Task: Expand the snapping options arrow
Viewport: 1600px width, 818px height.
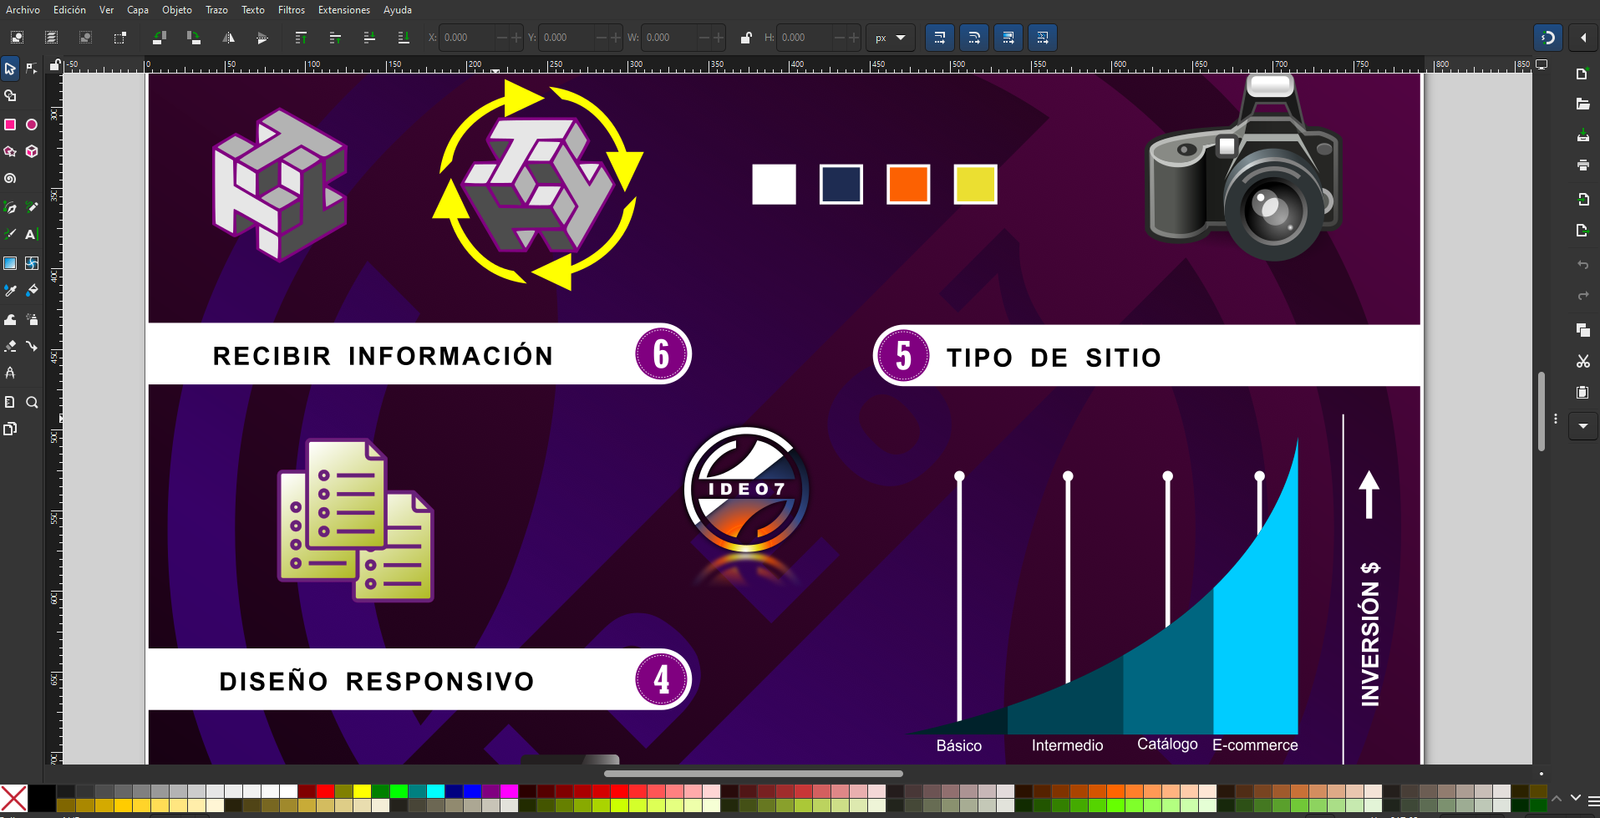Action: pyautogui.click(x=1583, y=38)
